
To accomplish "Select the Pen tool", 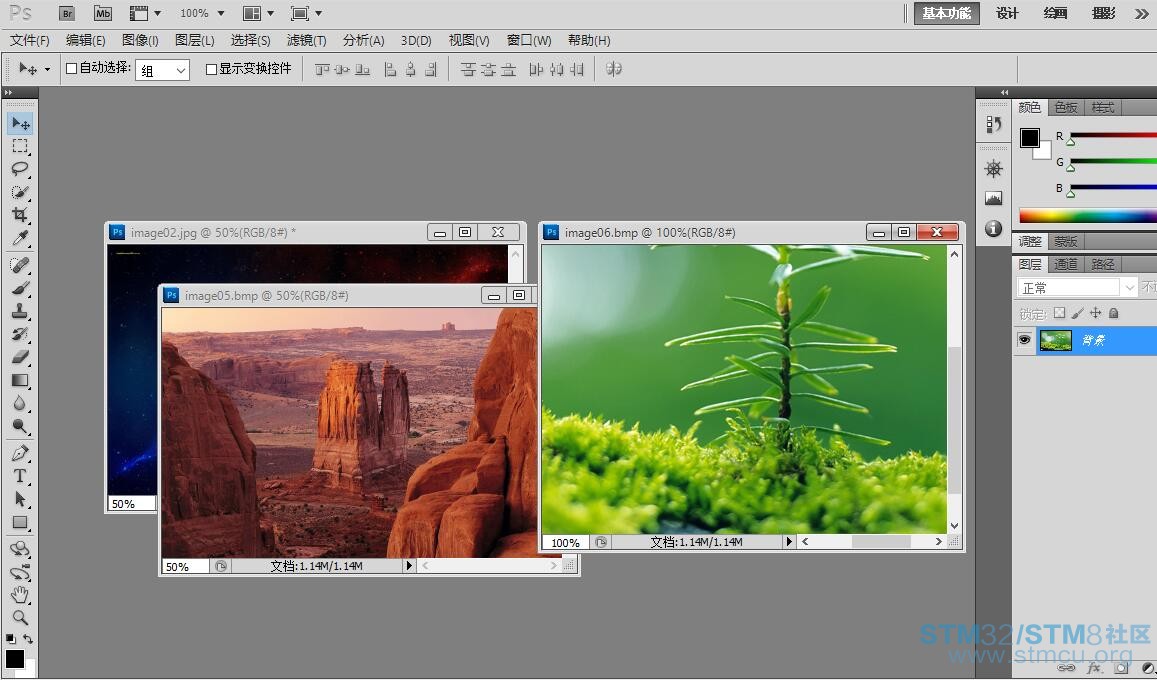I will click(20, 453).
